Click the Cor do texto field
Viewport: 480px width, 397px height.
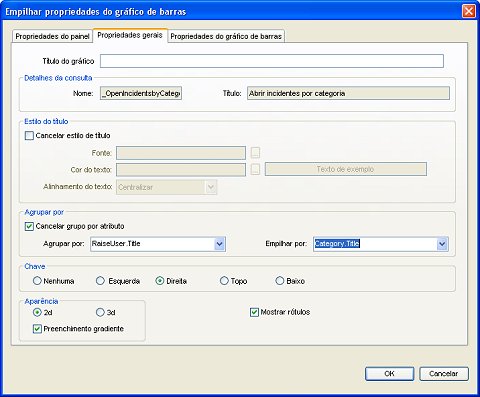point(181,170)
